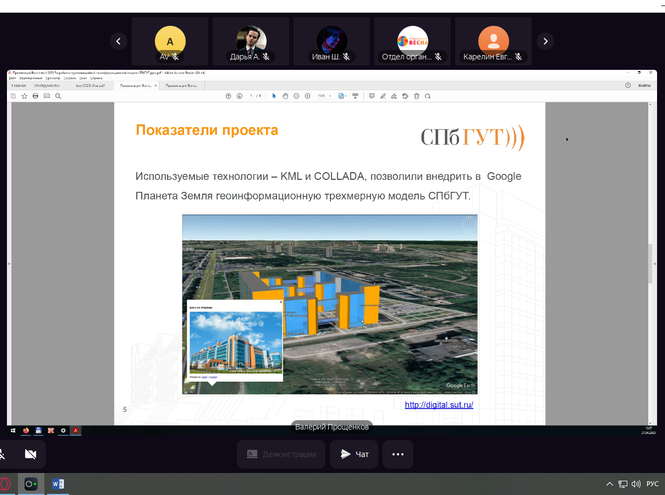This screenshot has width=665, height=495.
Task: Click the rotate icon in Acrobat toolbar
Action: tap(428, 96)
